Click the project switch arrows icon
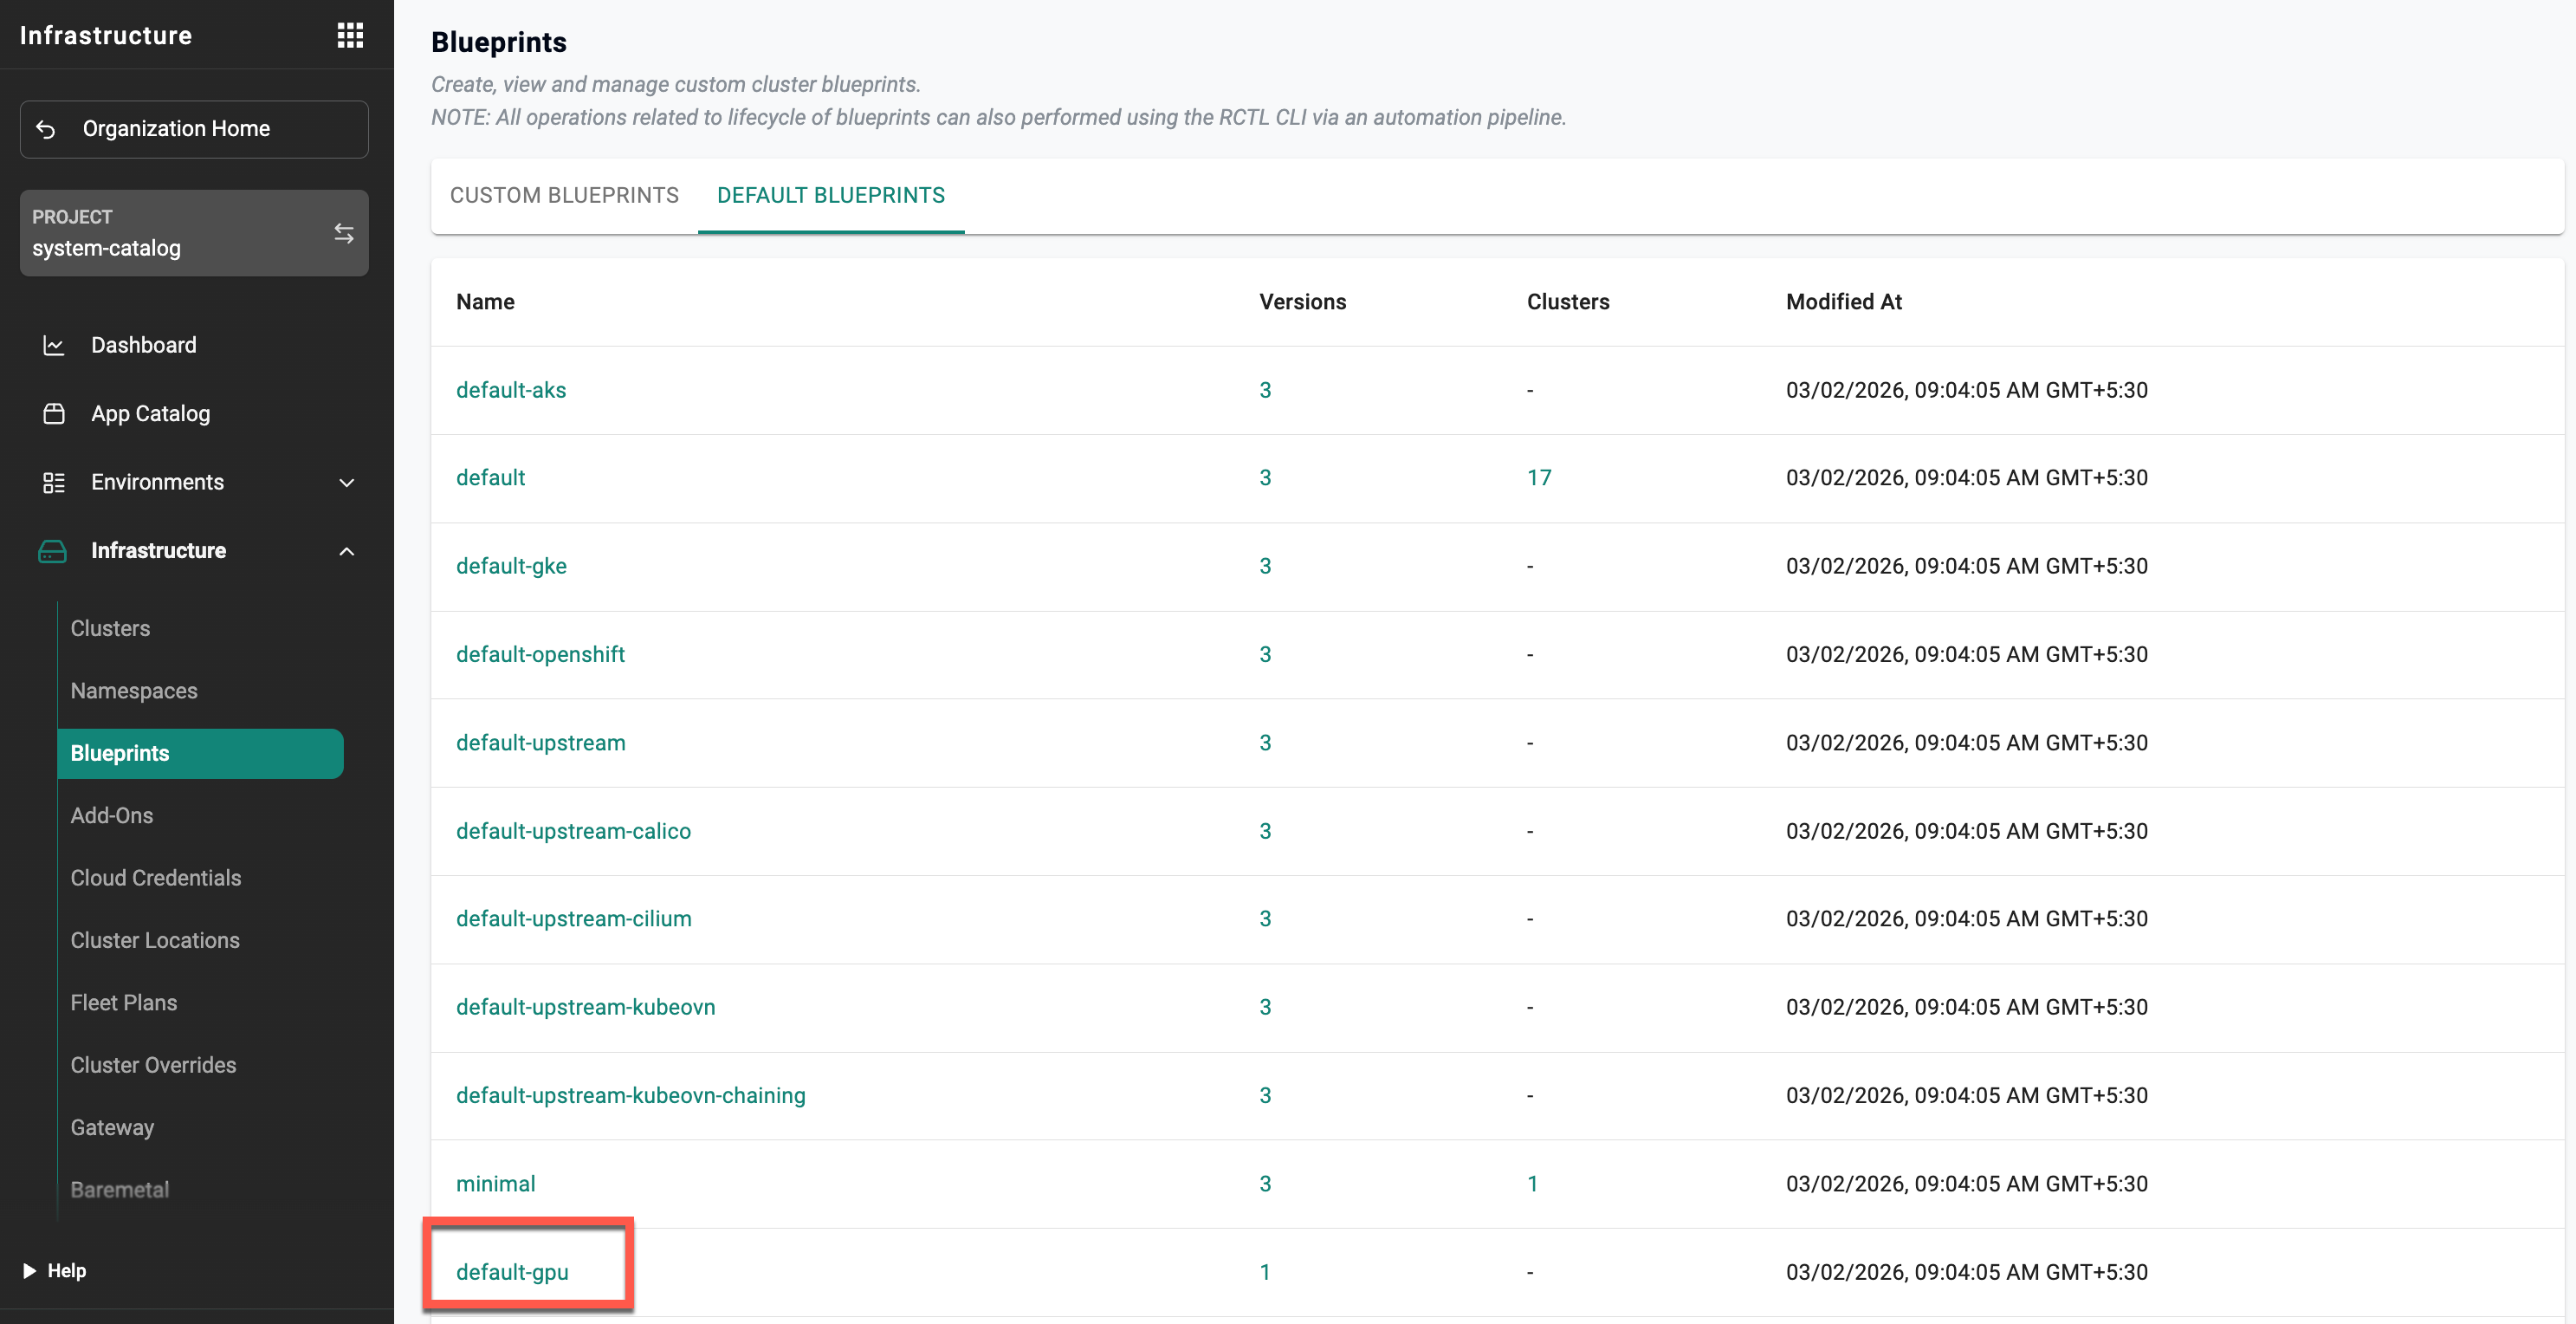This screenshot has height=1324, width=2576. click(x=343, y=233)
